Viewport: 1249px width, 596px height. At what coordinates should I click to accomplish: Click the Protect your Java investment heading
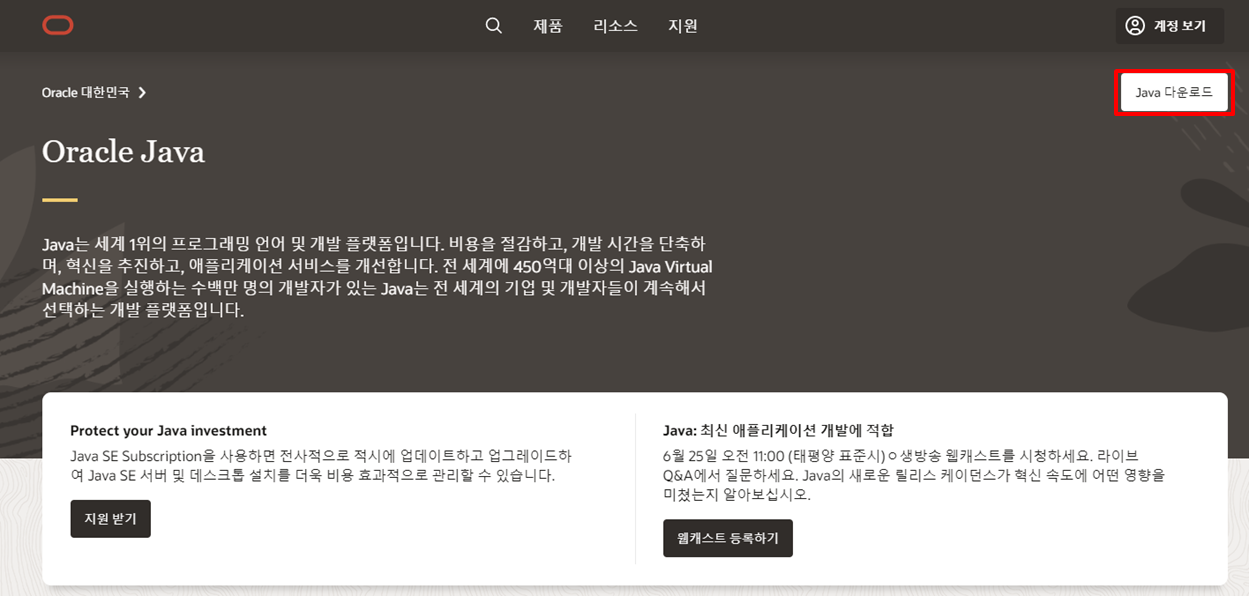(x=168, y=431)
